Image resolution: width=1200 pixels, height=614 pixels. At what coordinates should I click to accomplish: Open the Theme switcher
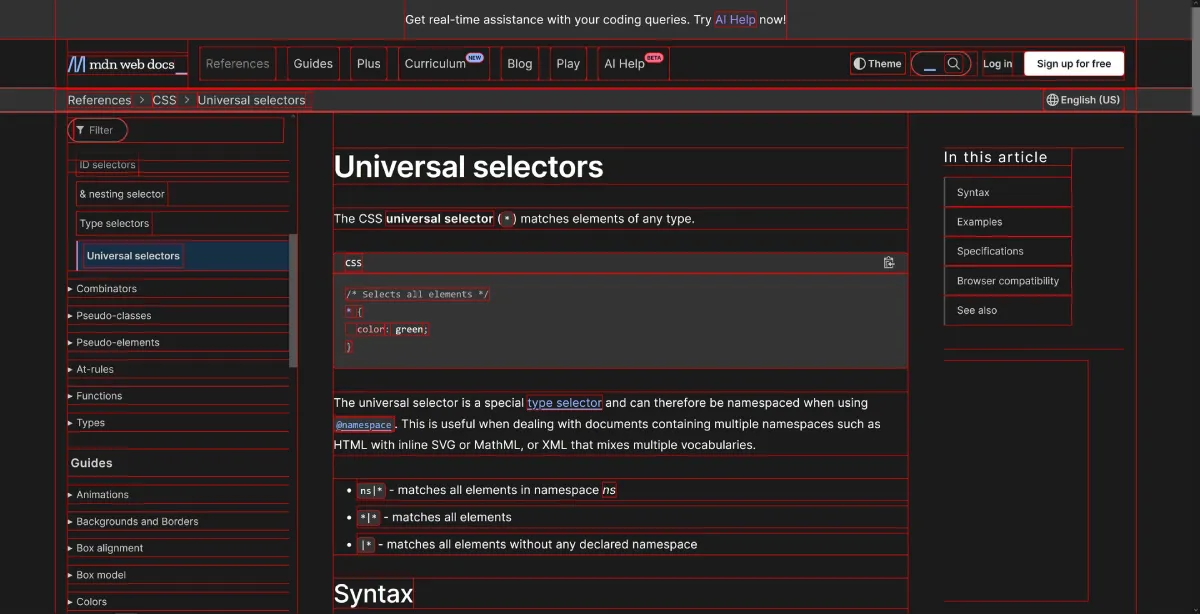coord(877,64)
